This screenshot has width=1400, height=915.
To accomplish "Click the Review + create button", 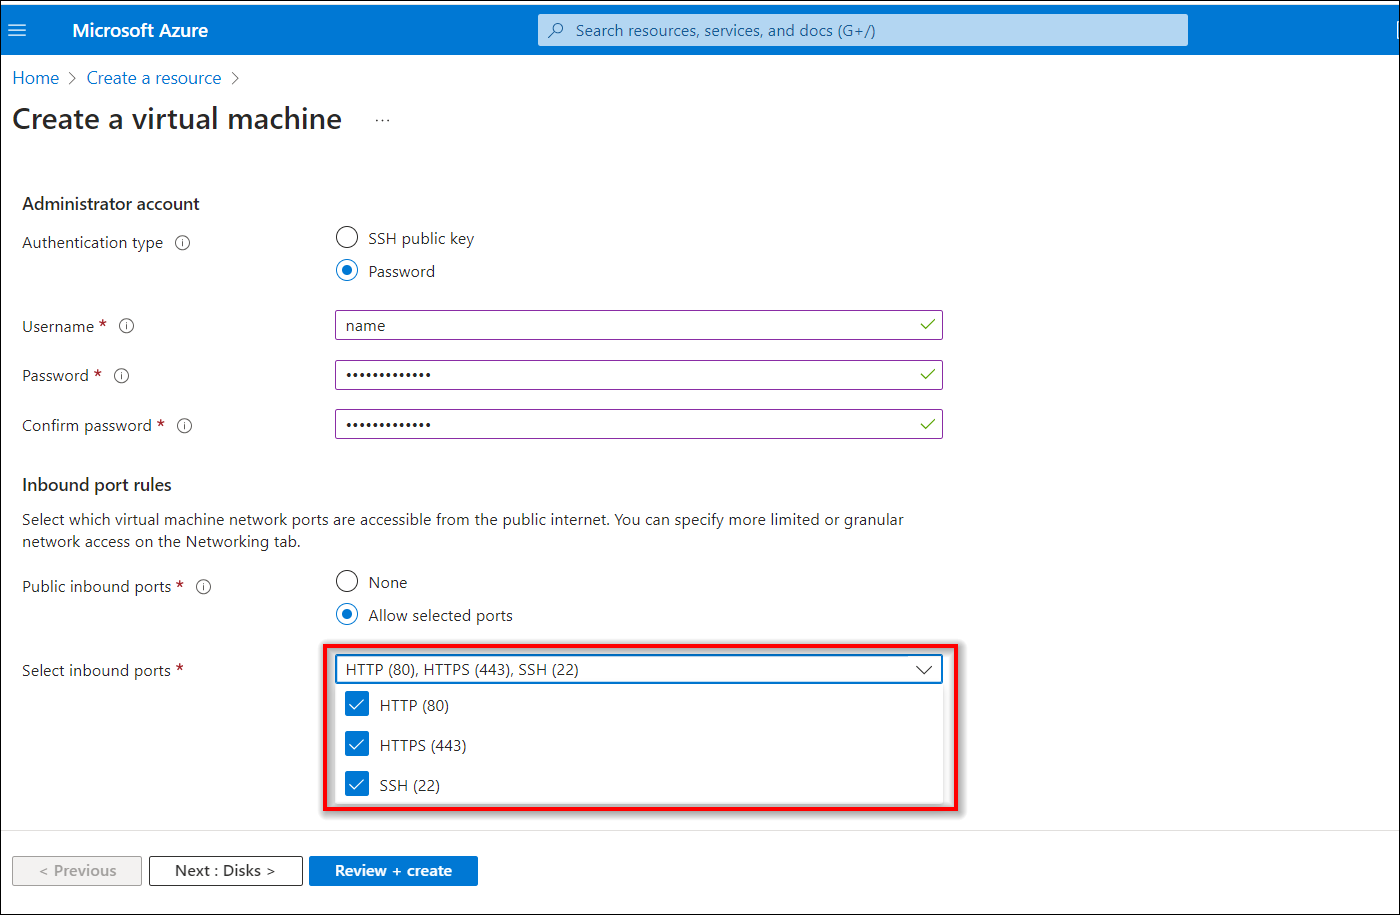I will coord(393,871).
